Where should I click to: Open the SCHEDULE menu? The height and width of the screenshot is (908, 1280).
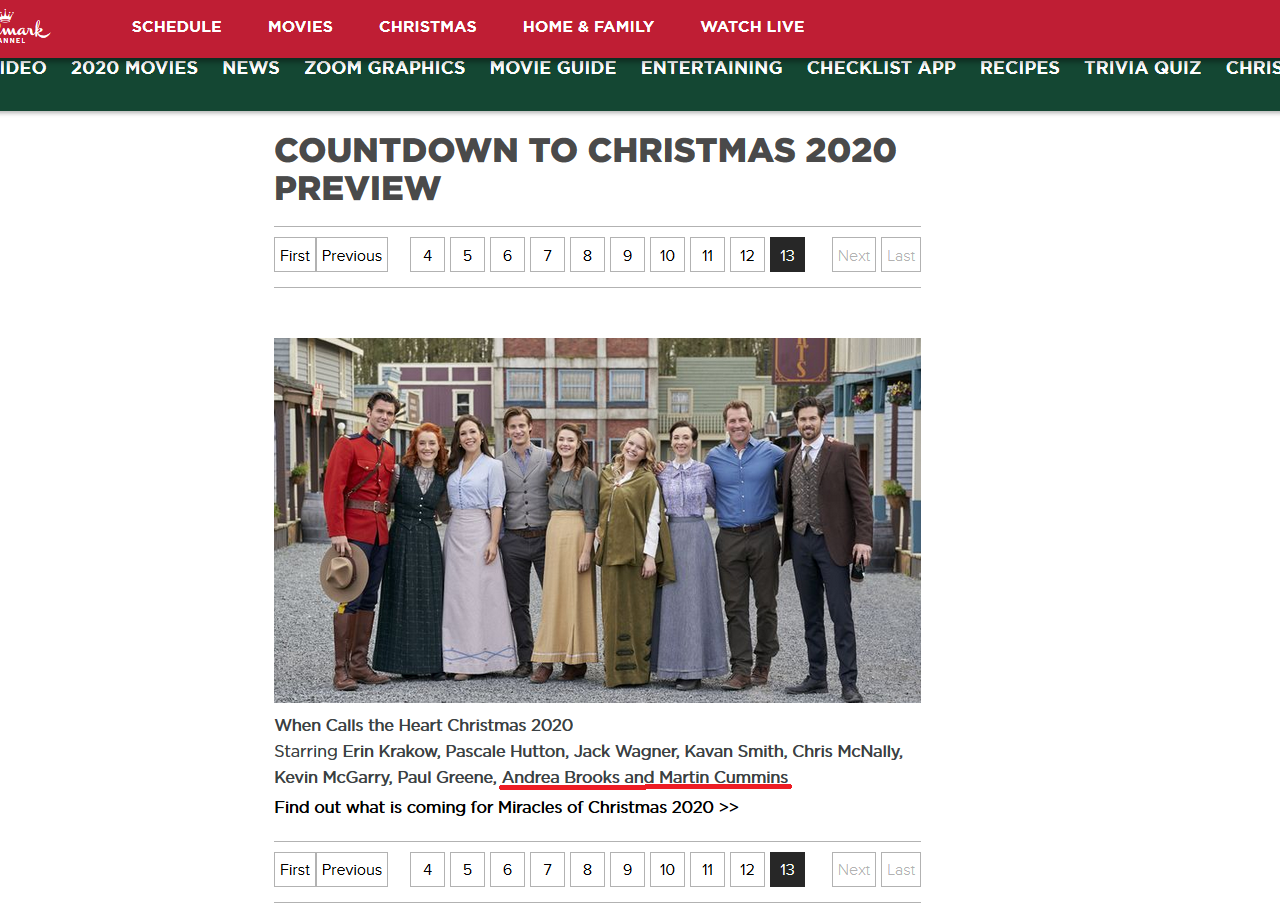(x=177, y=27)
